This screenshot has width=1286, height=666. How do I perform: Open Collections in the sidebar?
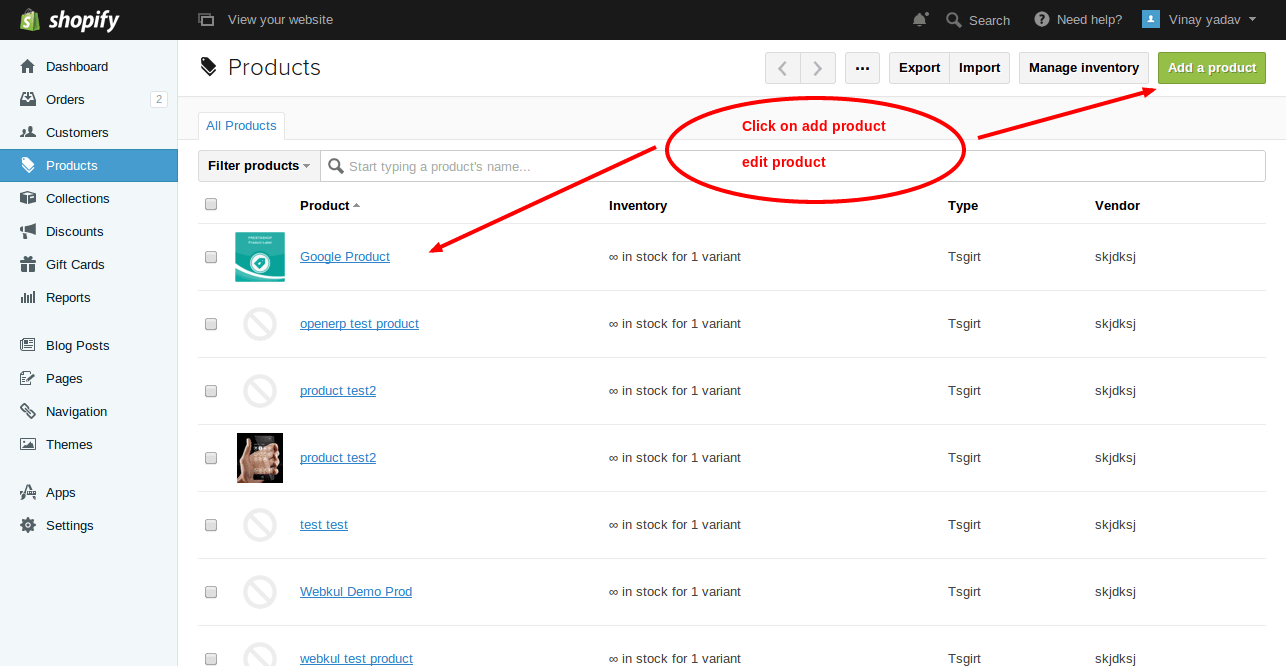click(x=89, y=198)
